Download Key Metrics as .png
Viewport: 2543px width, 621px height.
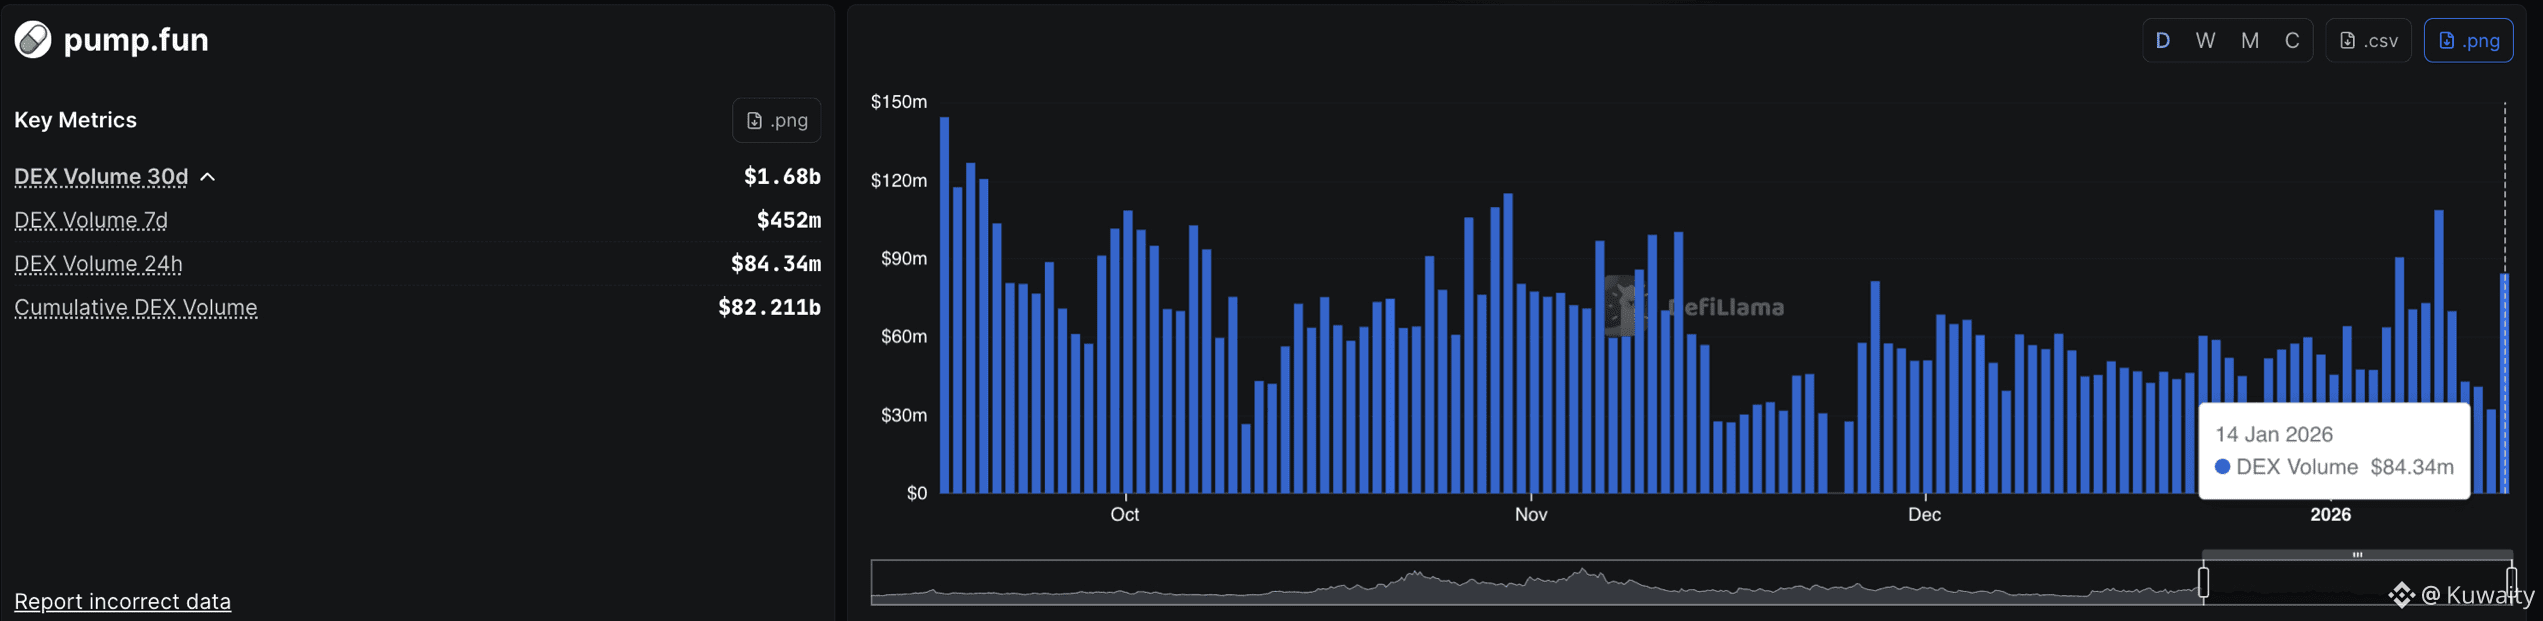pyautogui.click(x=777, y=120)
